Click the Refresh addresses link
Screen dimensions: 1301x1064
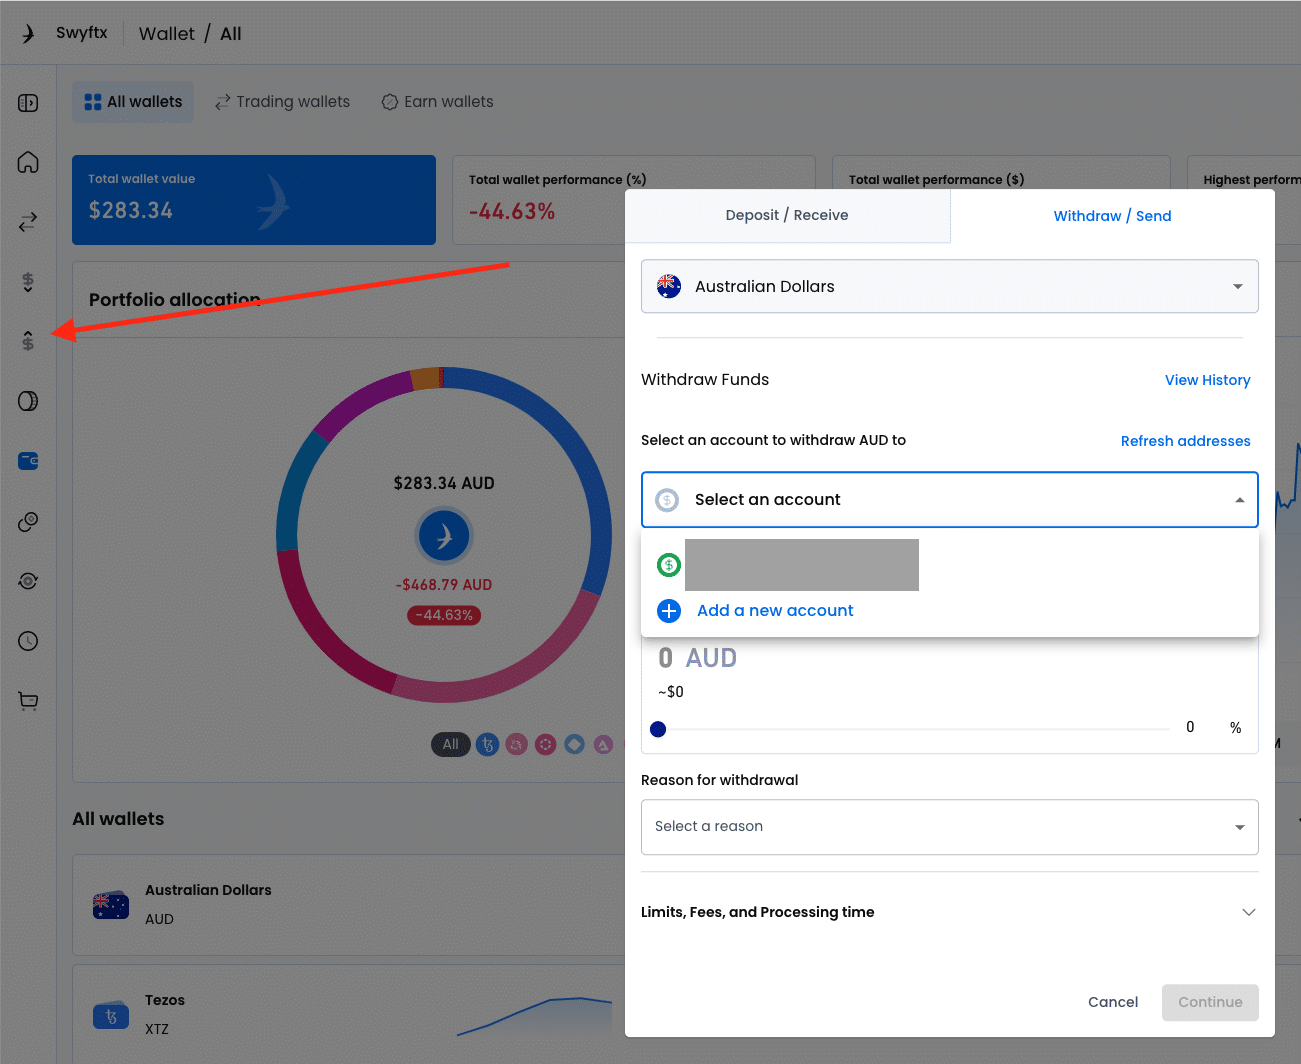tap(1185, 441)
